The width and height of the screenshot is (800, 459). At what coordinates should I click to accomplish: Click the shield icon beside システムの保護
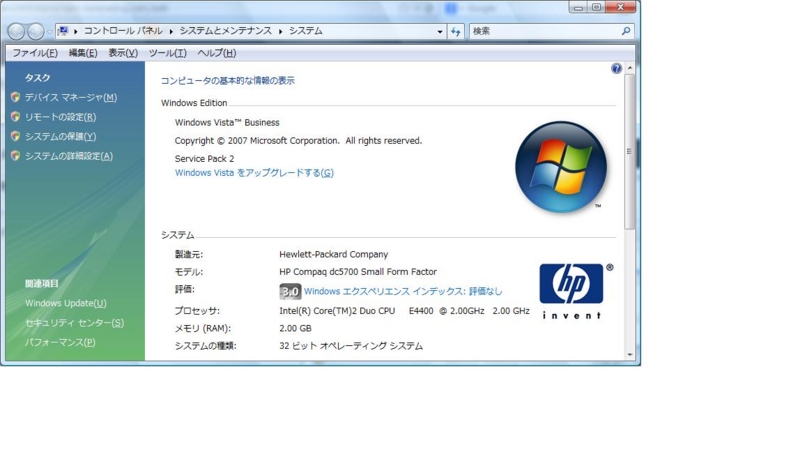(15, 136)
